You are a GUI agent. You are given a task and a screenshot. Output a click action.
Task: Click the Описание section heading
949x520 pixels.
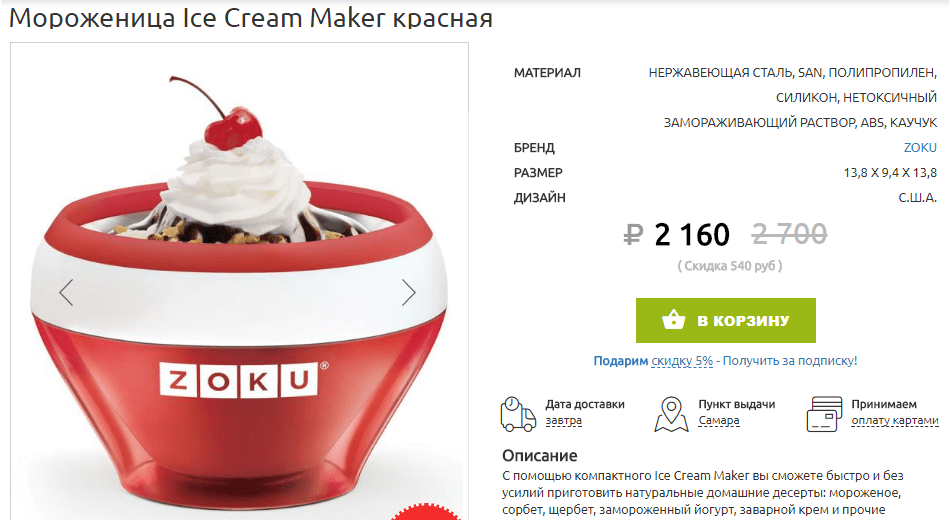click(x=540, y=455)
